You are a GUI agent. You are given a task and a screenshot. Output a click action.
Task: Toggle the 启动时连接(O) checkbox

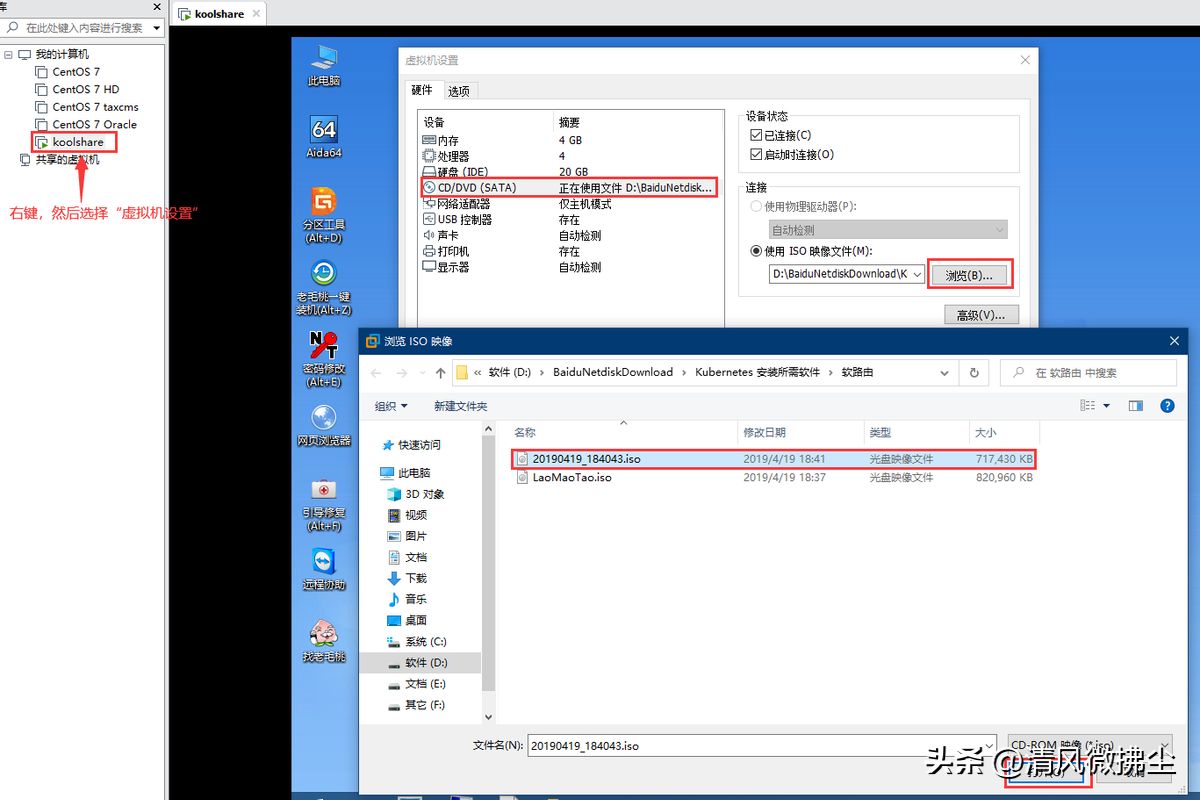[x=756, y=154]
